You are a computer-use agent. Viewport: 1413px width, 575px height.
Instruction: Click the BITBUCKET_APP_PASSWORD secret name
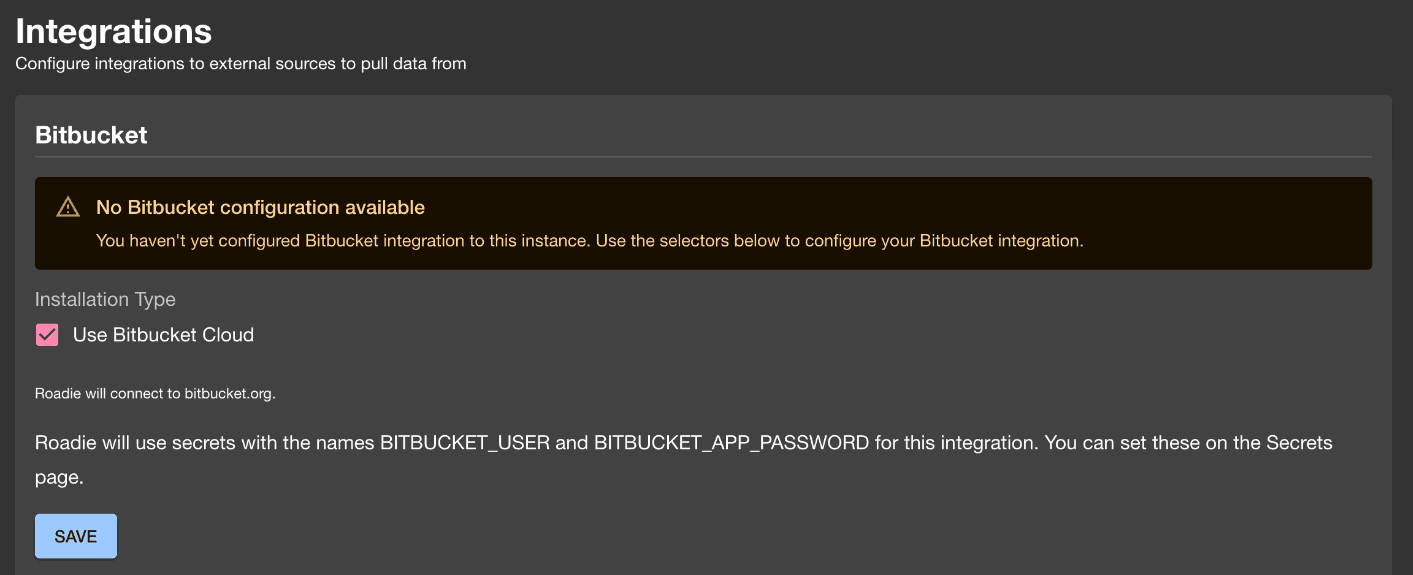(731, 442)
